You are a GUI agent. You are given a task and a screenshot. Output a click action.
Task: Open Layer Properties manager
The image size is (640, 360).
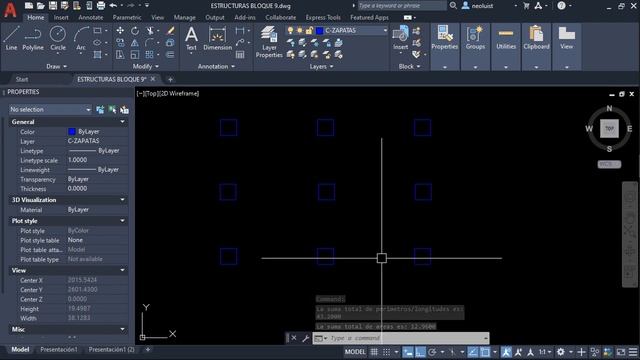click(x=269, y=42)
